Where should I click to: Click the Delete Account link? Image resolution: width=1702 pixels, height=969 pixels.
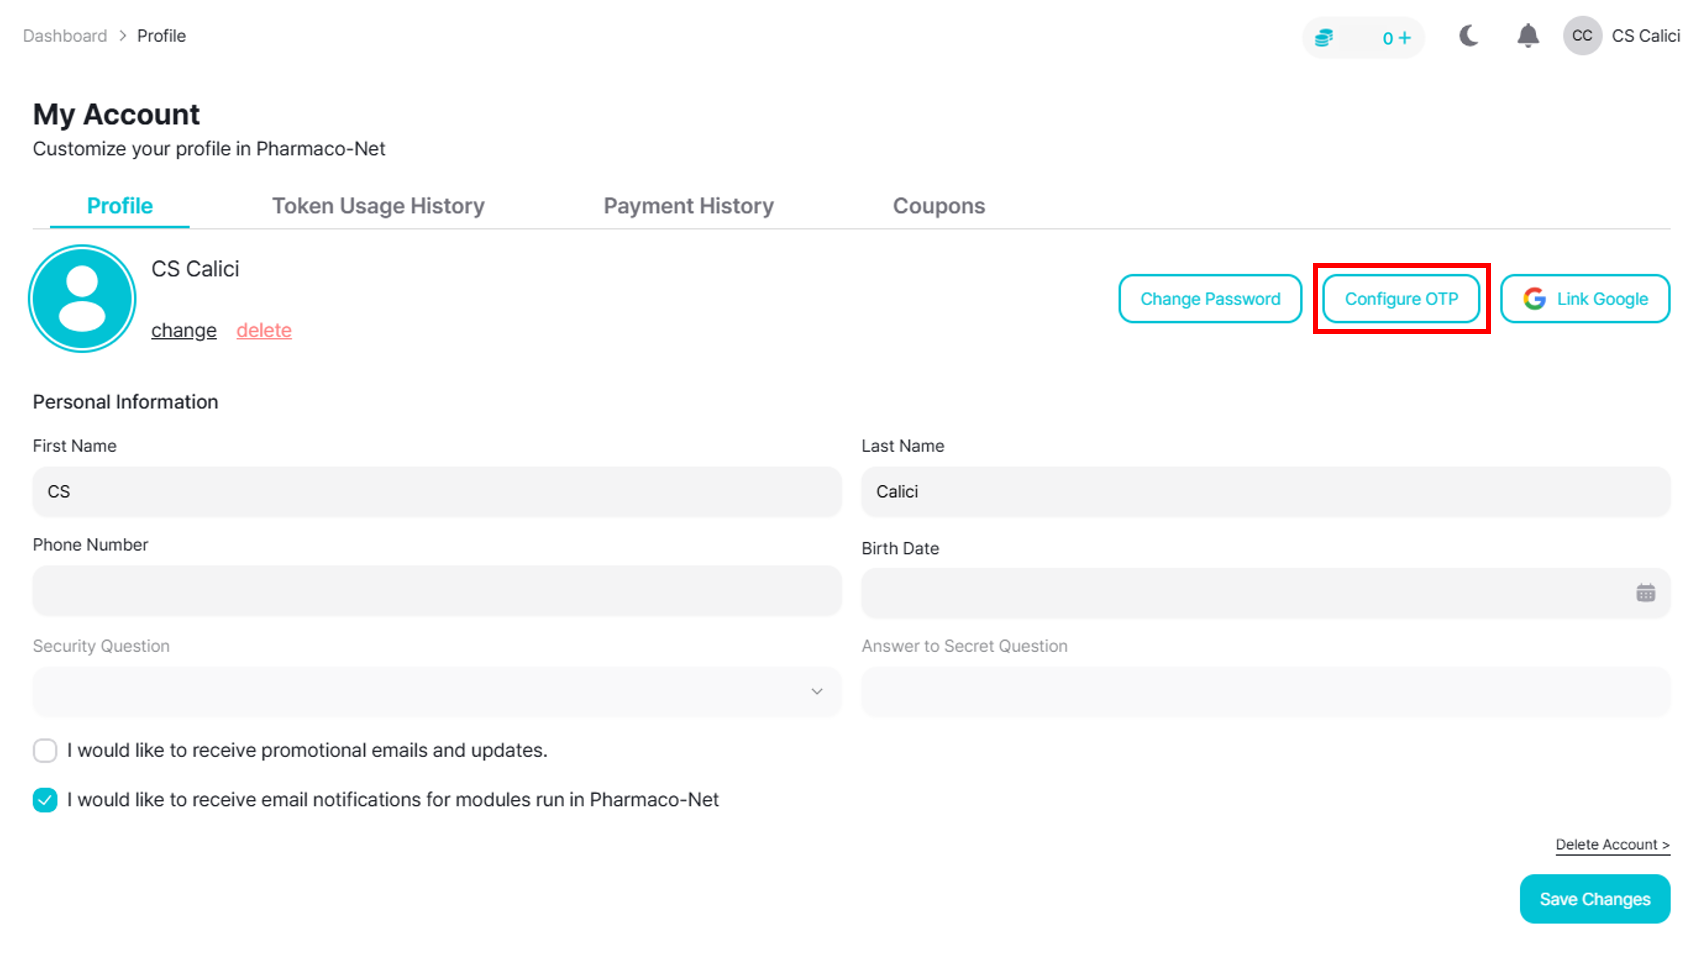[1612, 845]
